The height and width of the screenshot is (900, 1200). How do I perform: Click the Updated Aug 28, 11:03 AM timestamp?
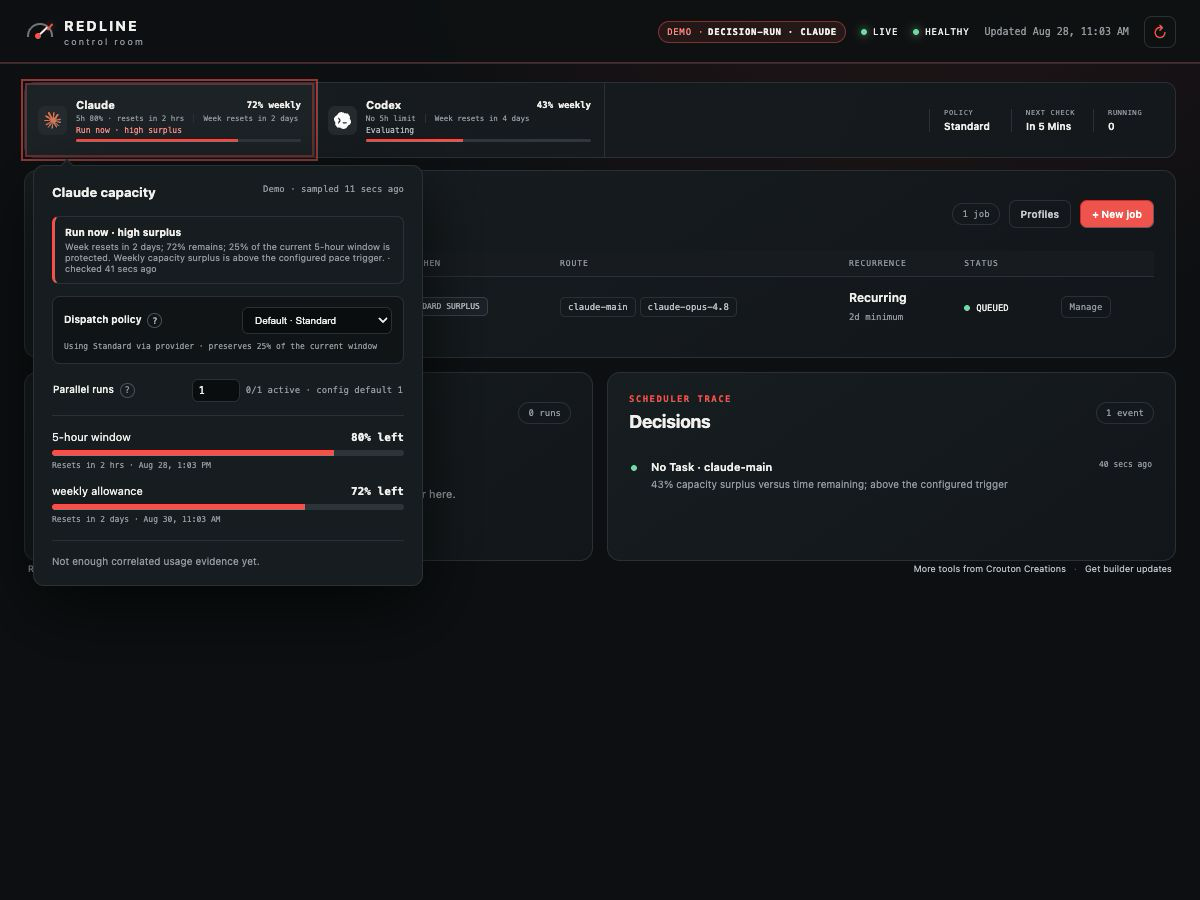(1056, 32)
